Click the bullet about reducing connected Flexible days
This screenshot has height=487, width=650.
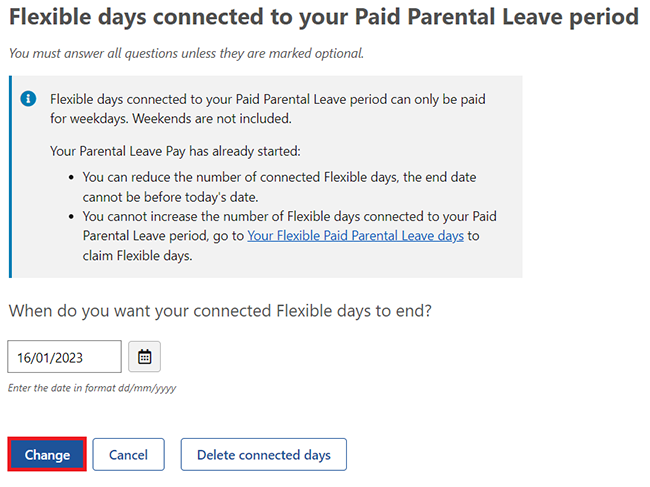(x=279, y=187)
